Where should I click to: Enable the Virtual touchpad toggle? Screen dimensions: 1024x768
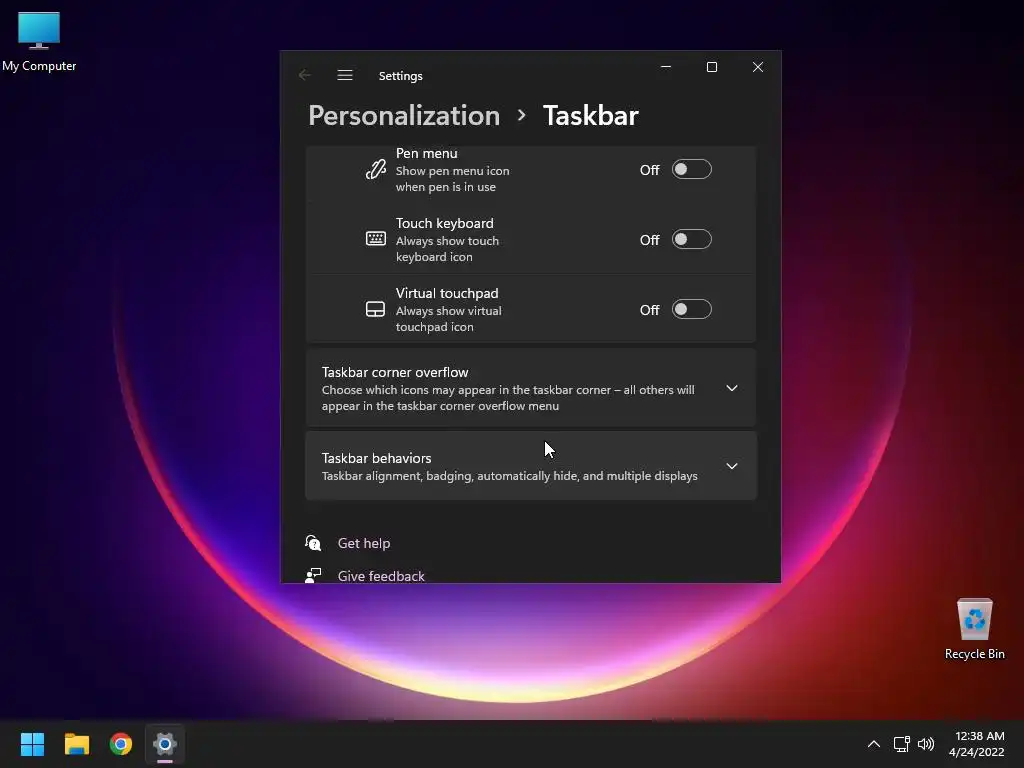point(692,310)
